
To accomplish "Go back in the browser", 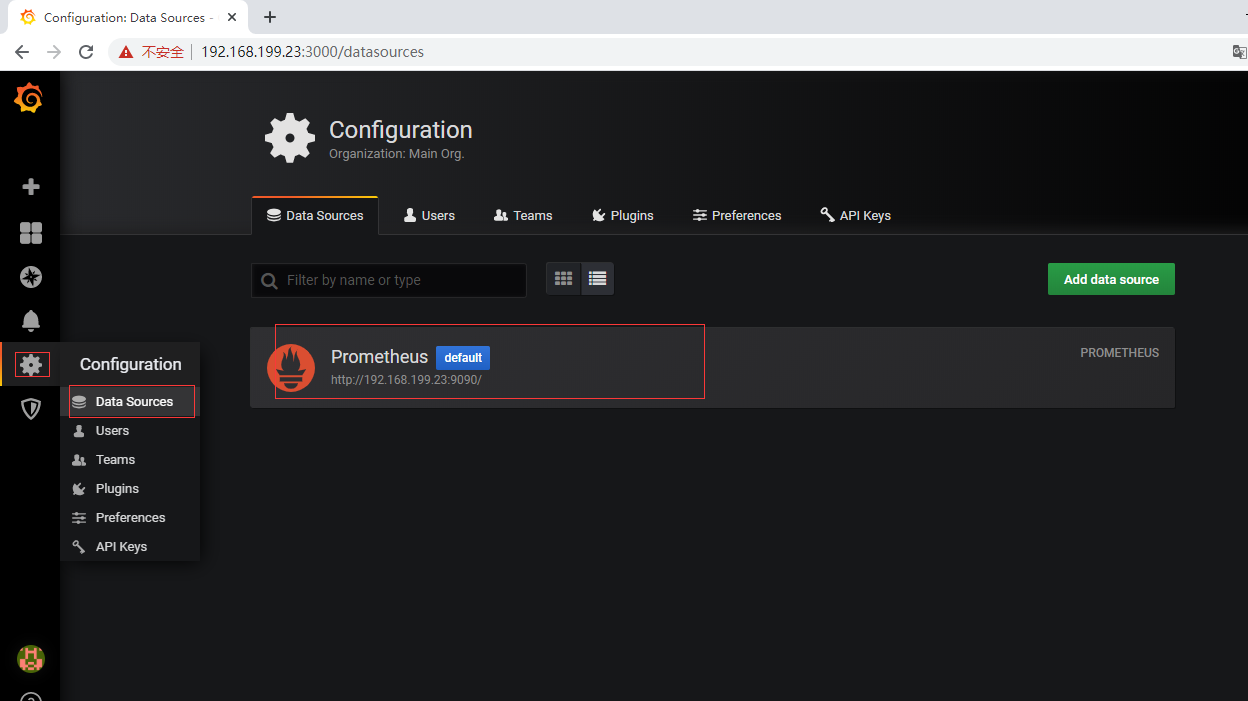I will (22, 52).
